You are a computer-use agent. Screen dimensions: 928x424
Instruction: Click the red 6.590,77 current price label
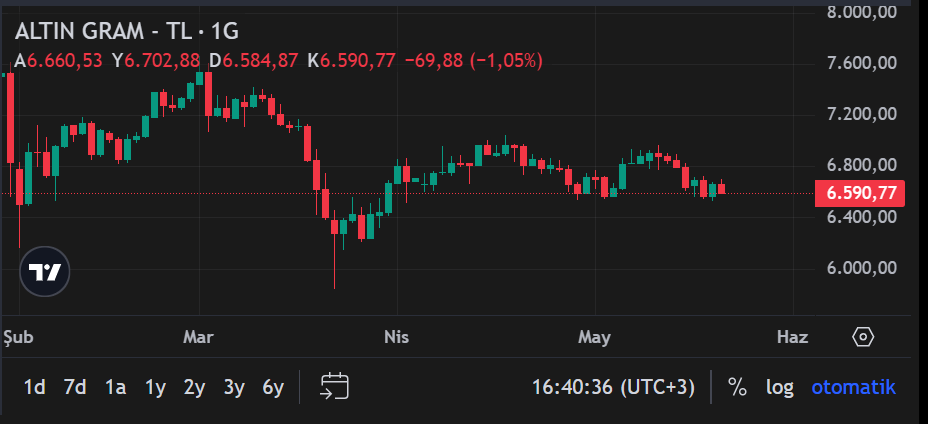tap(859, 194)
